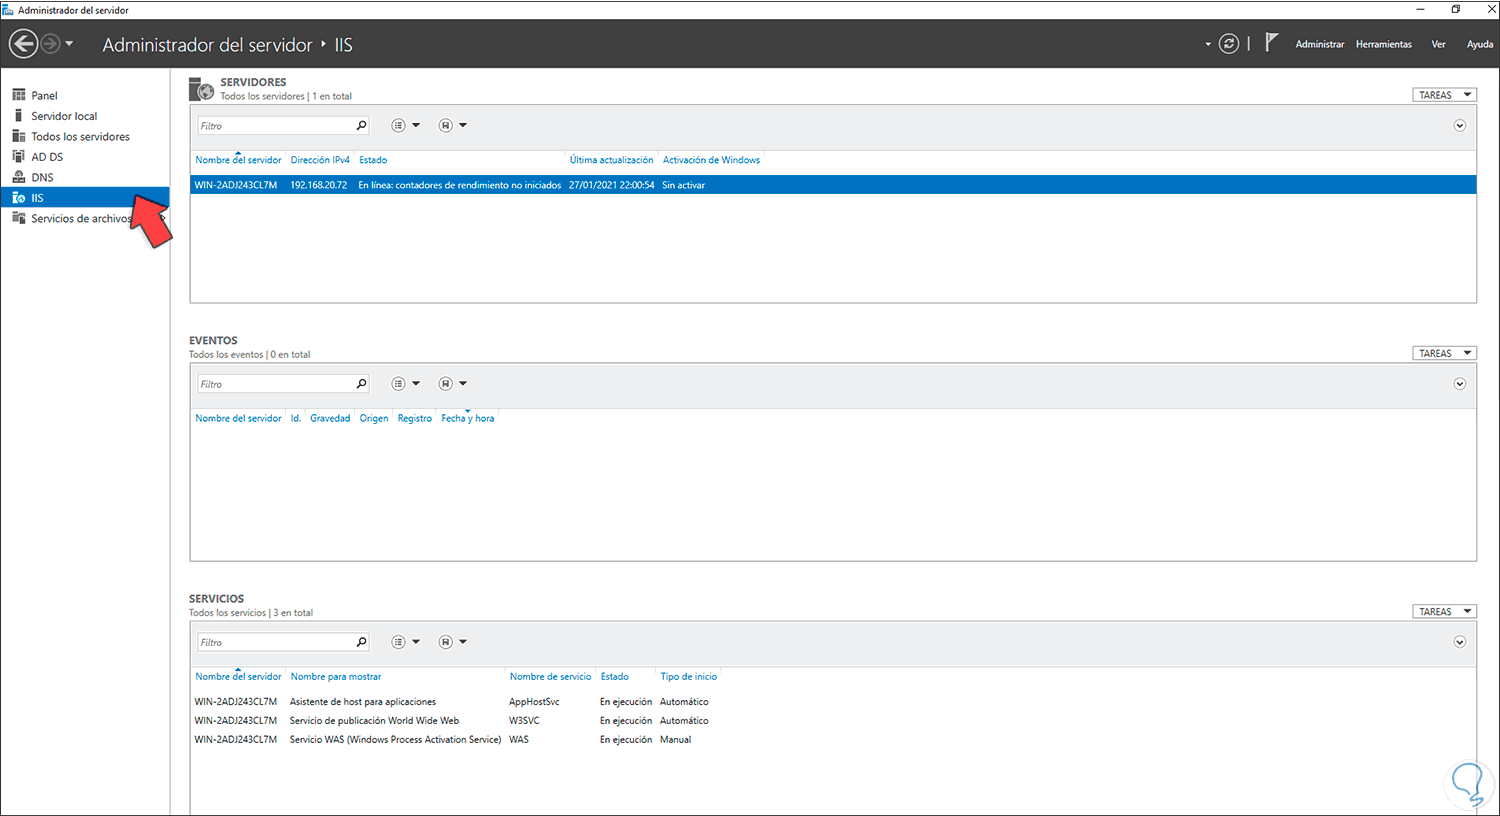
Task: Open the Servicios saved queries button
Action: [452, 642]
